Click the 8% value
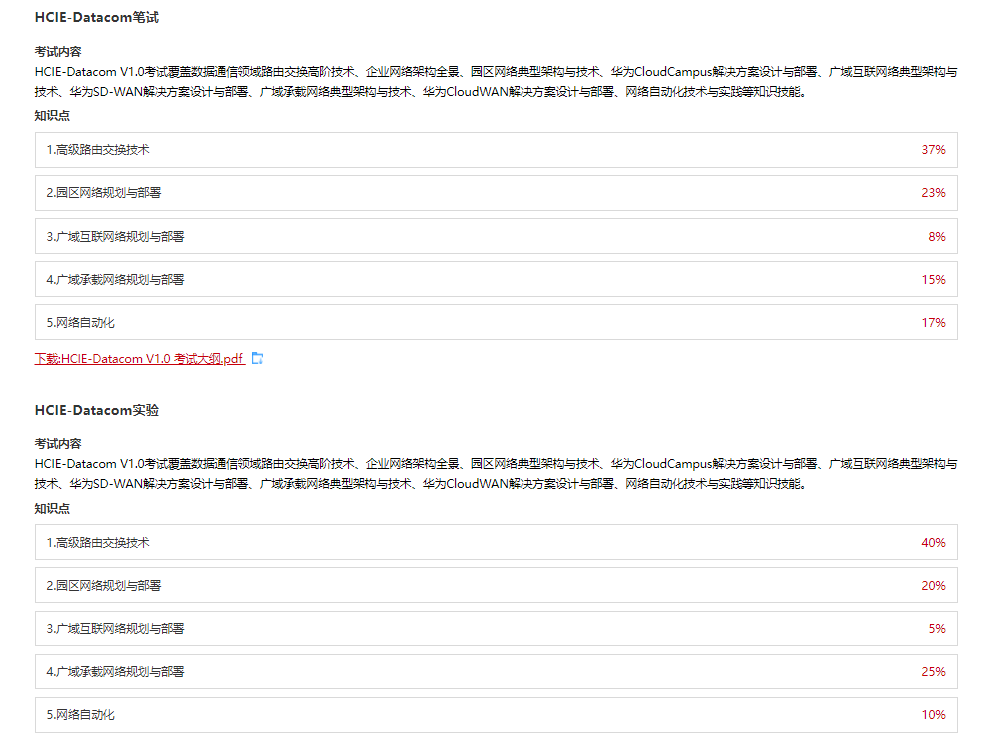The image size is (982, 742). pyautogui.click(x=937, y=237)
